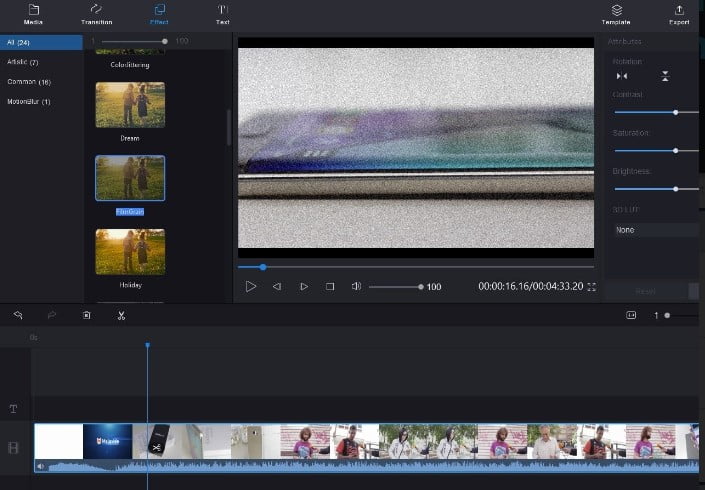705x490 pixels.
Task: Adjust the Saturation slider
Action: (x=656, y=151)
